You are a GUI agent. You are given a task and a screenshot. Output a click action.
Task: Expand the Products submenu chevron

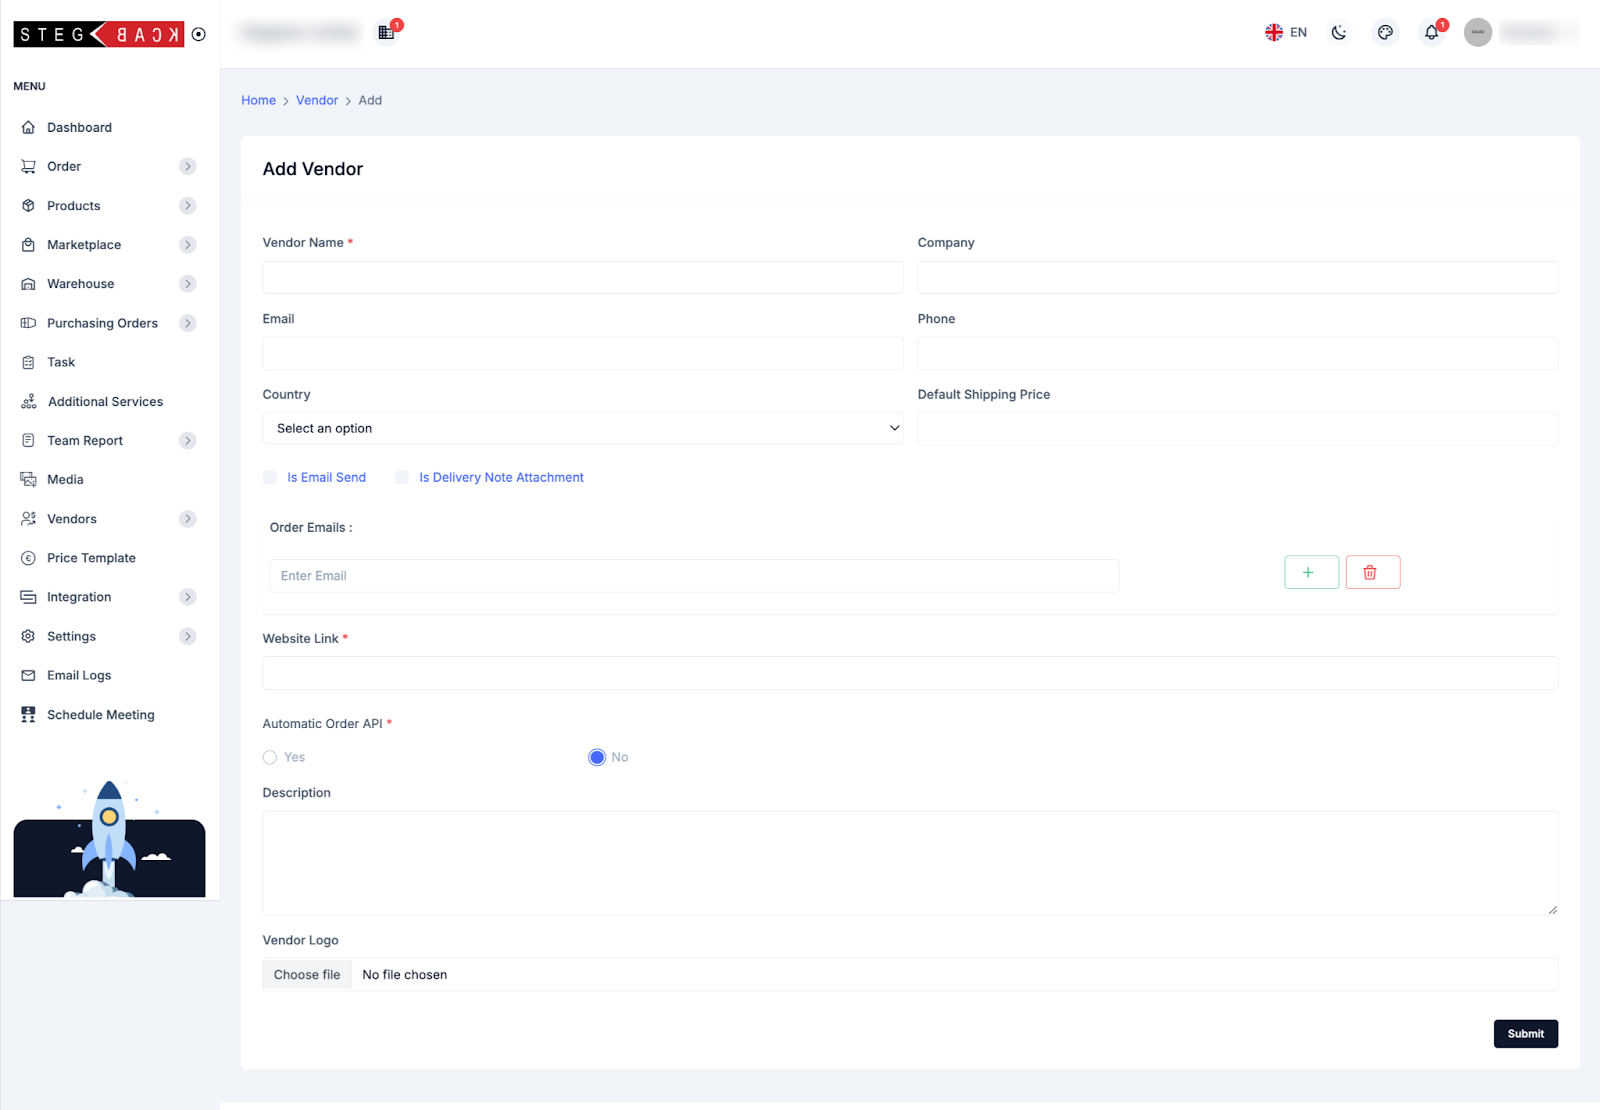pyautogui.click(x=187, y=205)
